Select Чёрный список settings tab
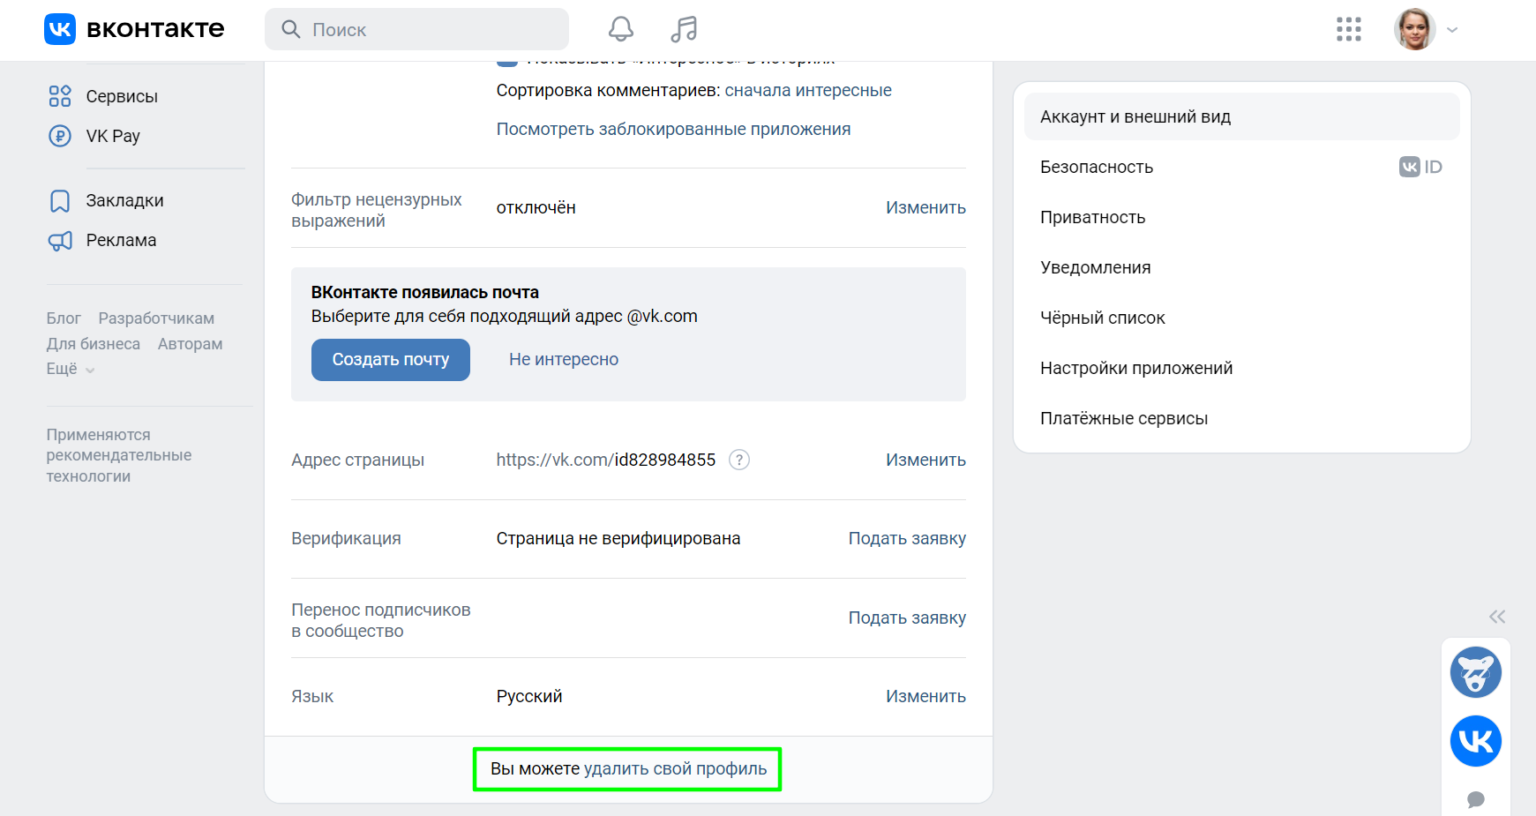 1242,317
